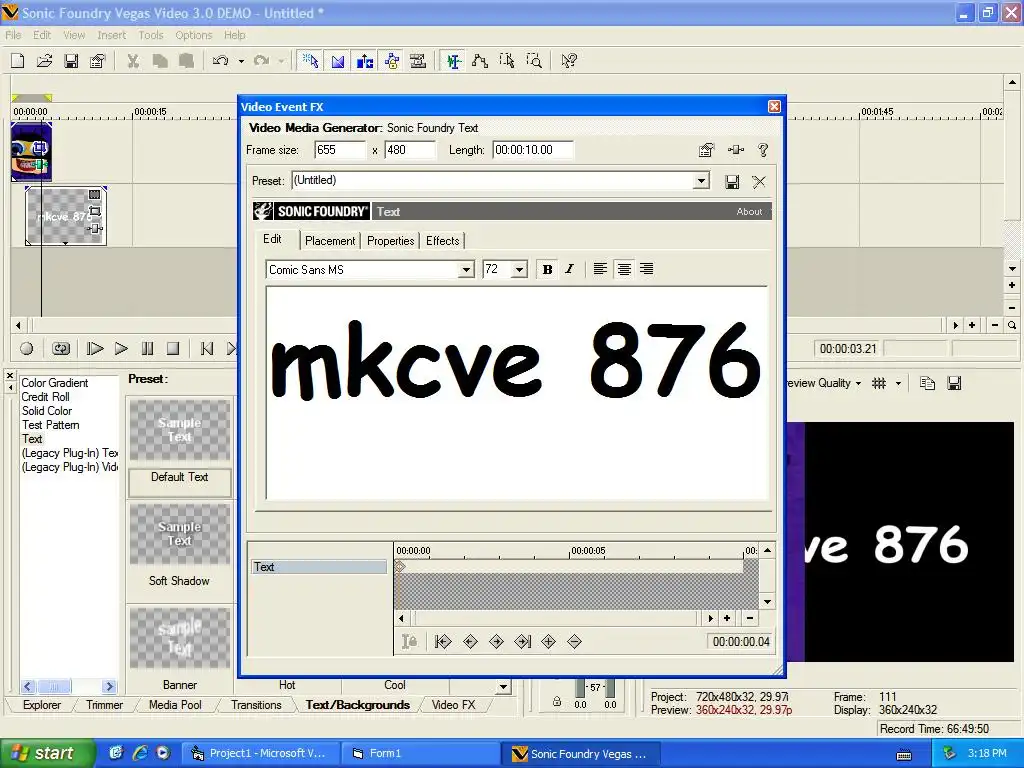Click the Pause button in transport
This screenshot has width=1024, height=768.
(x=148, y=349)
